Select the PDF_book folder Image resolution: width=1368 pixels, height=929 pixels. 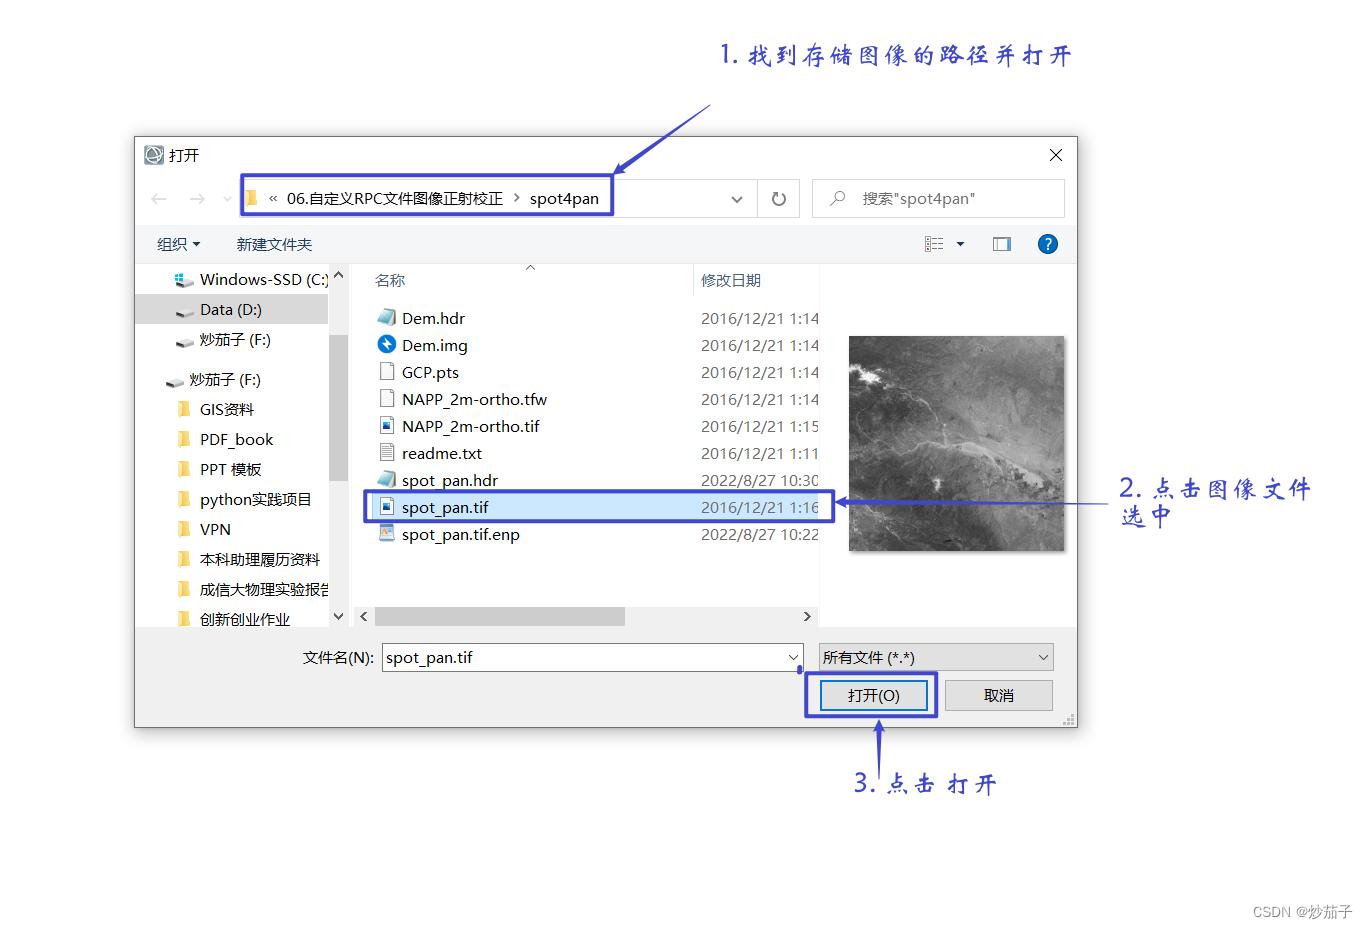point(236,439)
